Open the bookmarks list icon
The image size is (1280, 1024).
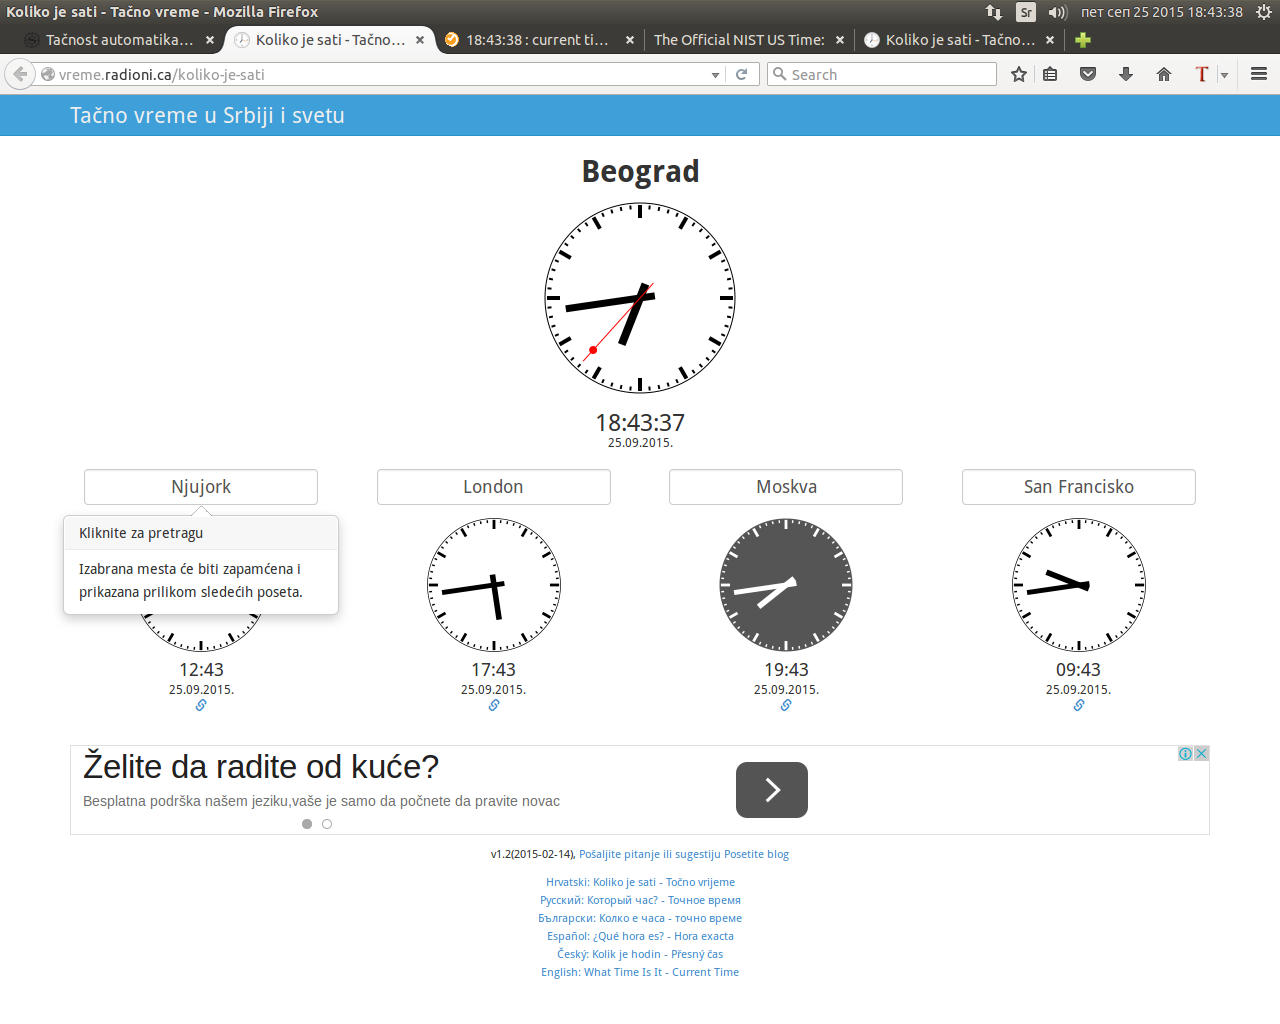[x=1050, y=74]
